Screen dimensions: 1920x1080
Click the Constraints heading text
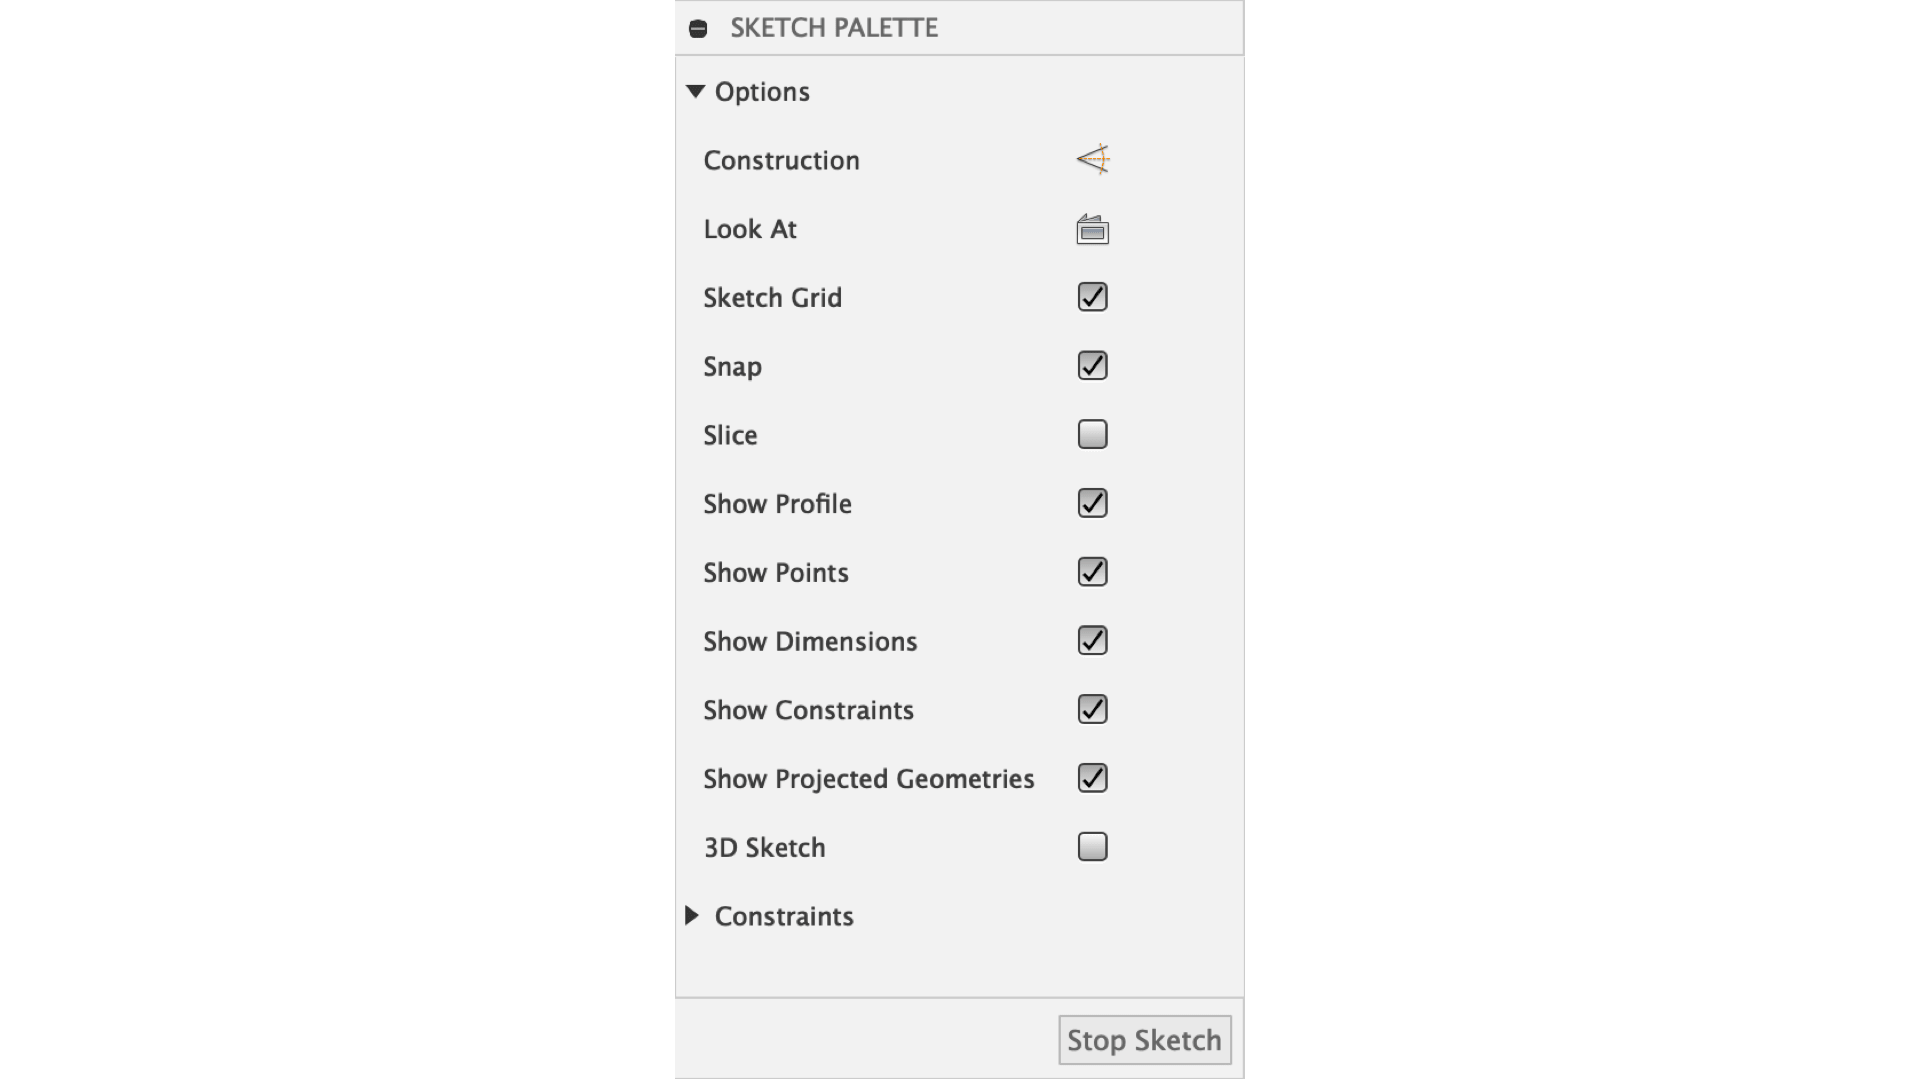(784, 916)
